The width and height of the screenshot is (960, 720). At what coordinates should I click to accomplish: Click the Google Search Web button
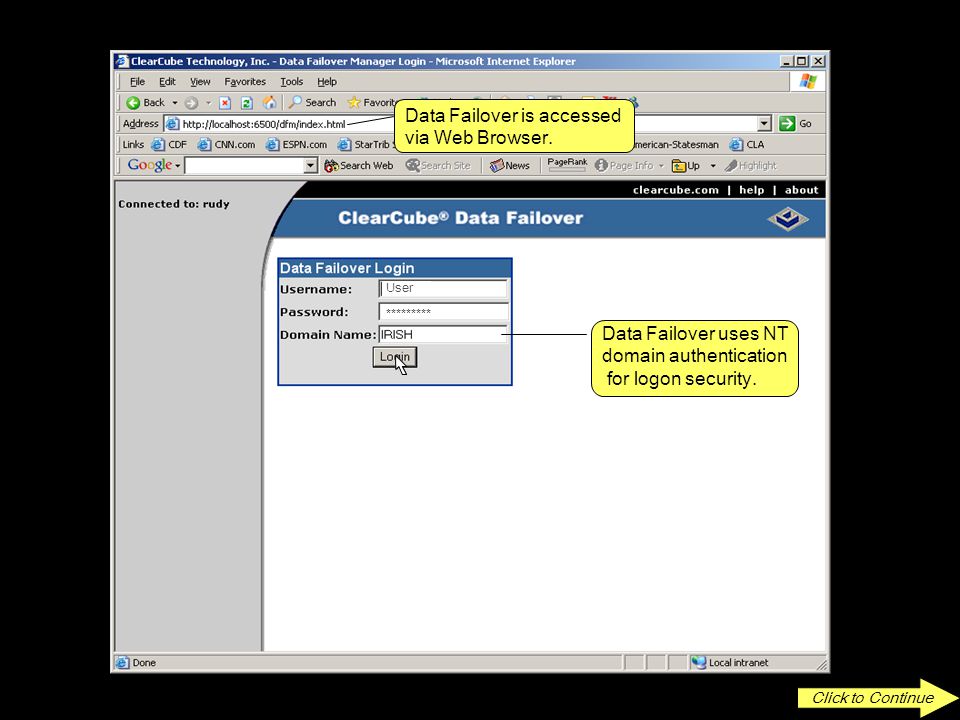pyautogui.click(x=359, y=165)
